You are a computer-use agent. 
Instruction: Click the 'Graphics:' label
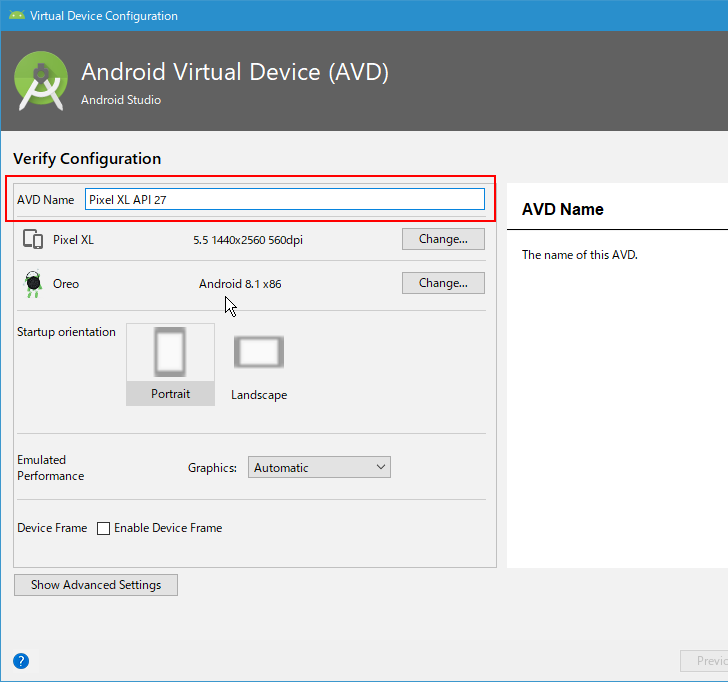[212, 468]
